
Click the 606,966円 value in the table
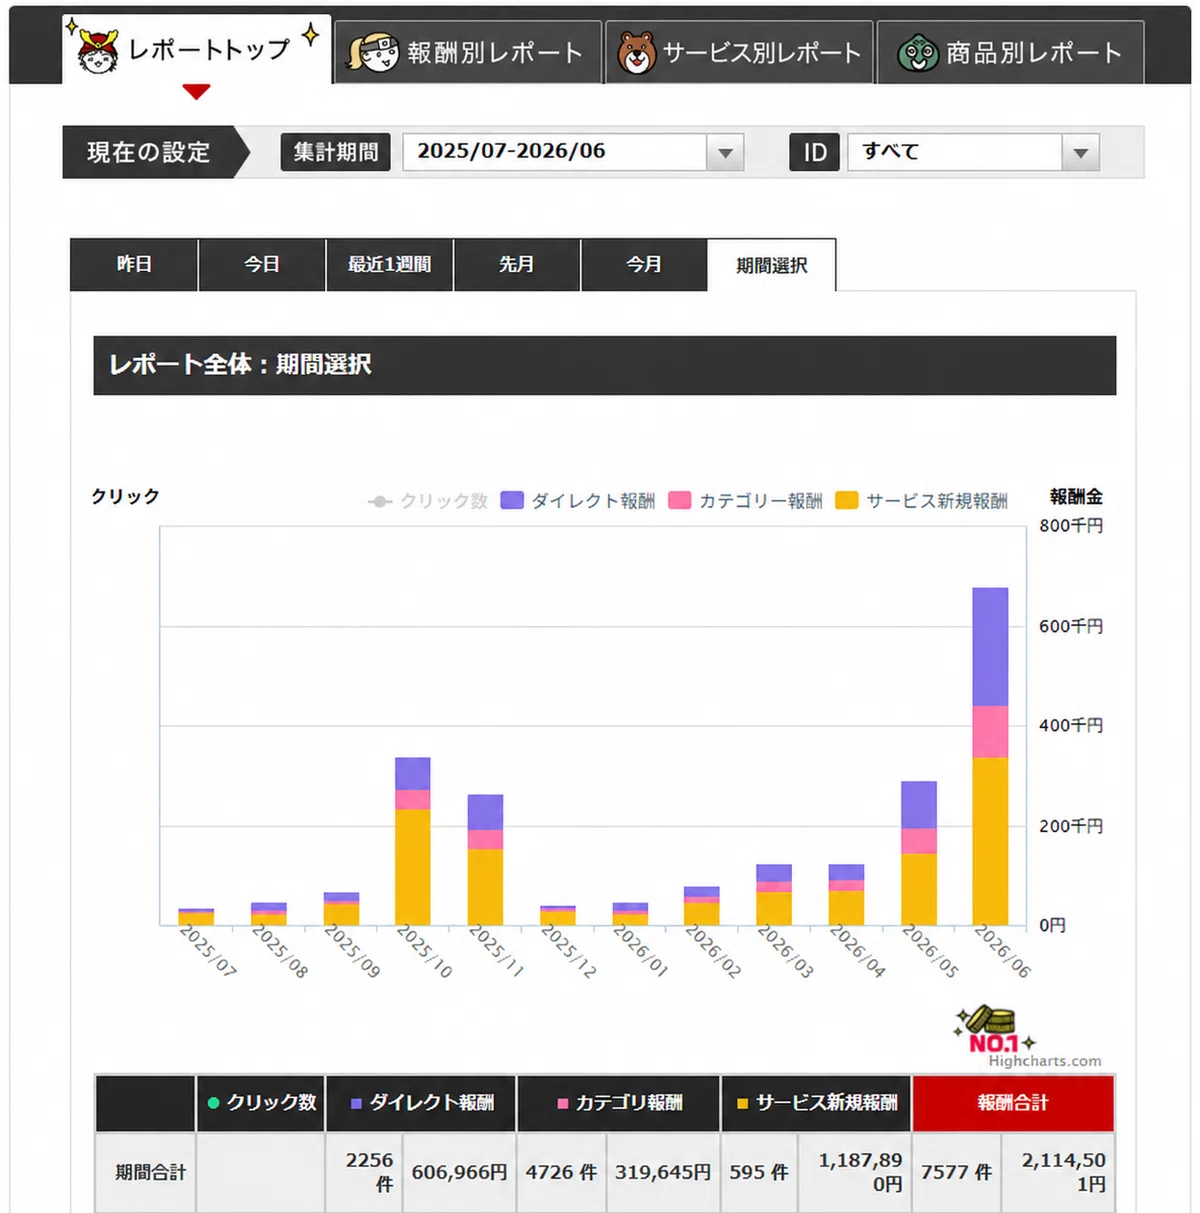pyautogui.click(x=459, y=1172)
